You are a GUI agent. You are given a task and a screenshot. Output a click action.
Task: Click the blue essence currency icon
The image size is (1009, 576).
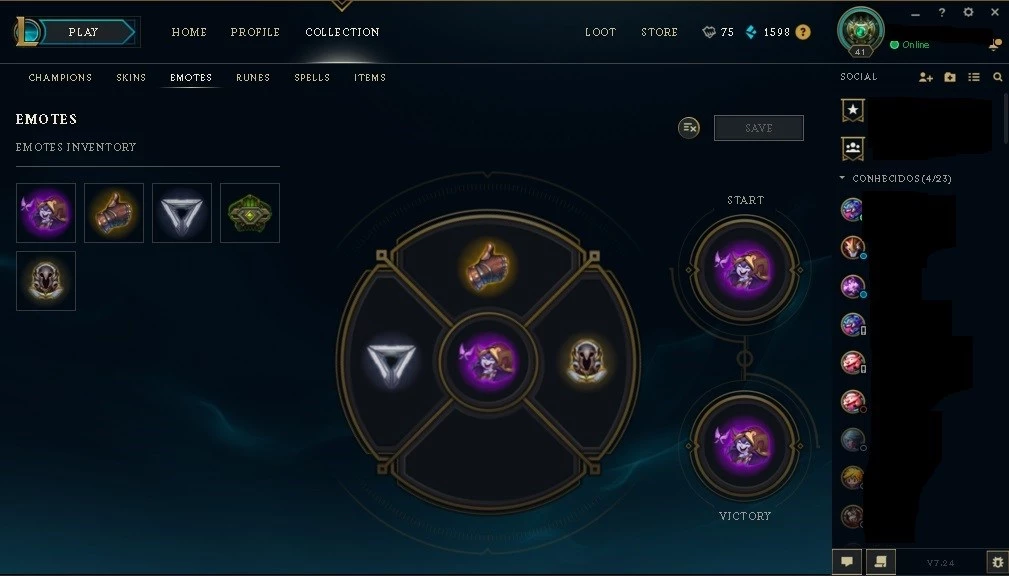tap(750, 32)
